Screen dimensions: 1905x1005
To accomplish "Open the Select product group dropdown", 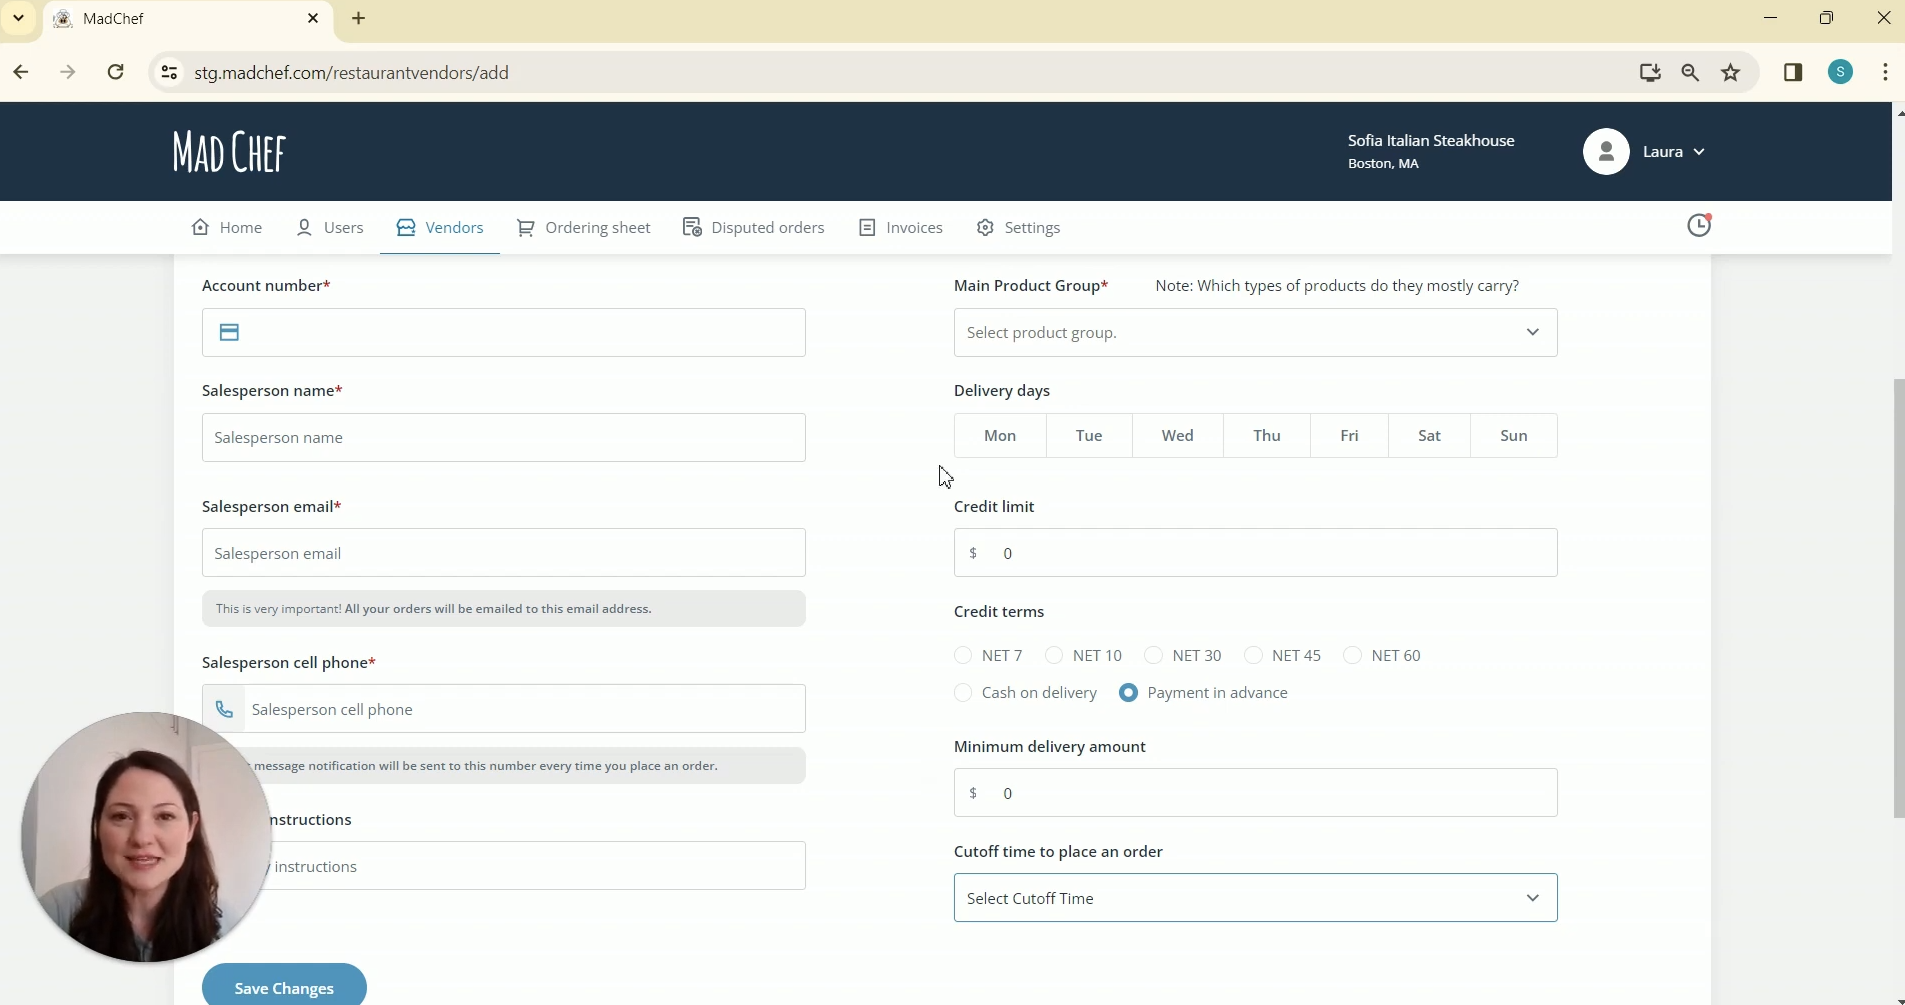I will (1256, 333).
